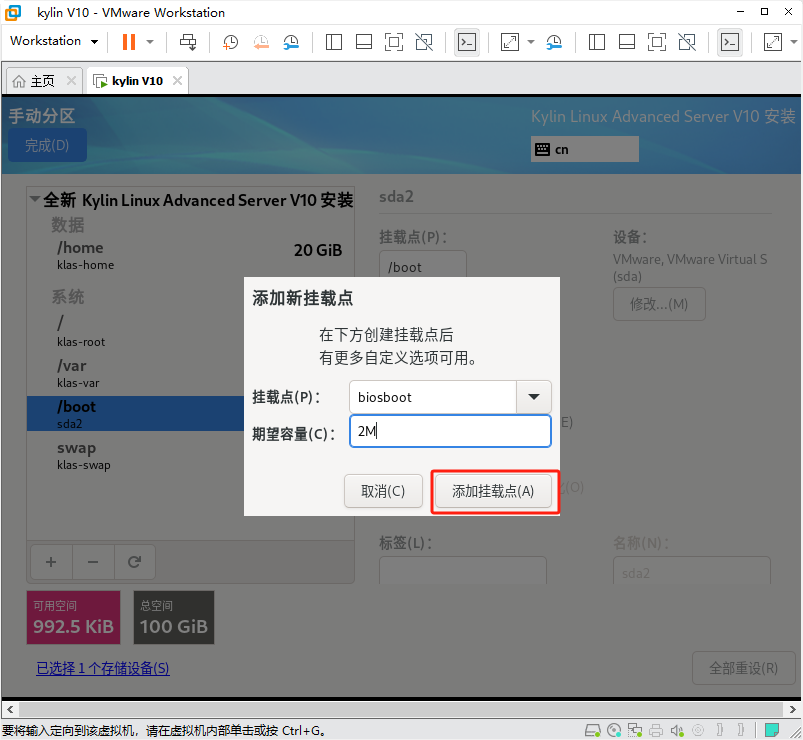Image resolution: width=803 pixels, height=740 pixels.
Task: Revert to the previous snapshot icon
Action: (x=261, y=42)
